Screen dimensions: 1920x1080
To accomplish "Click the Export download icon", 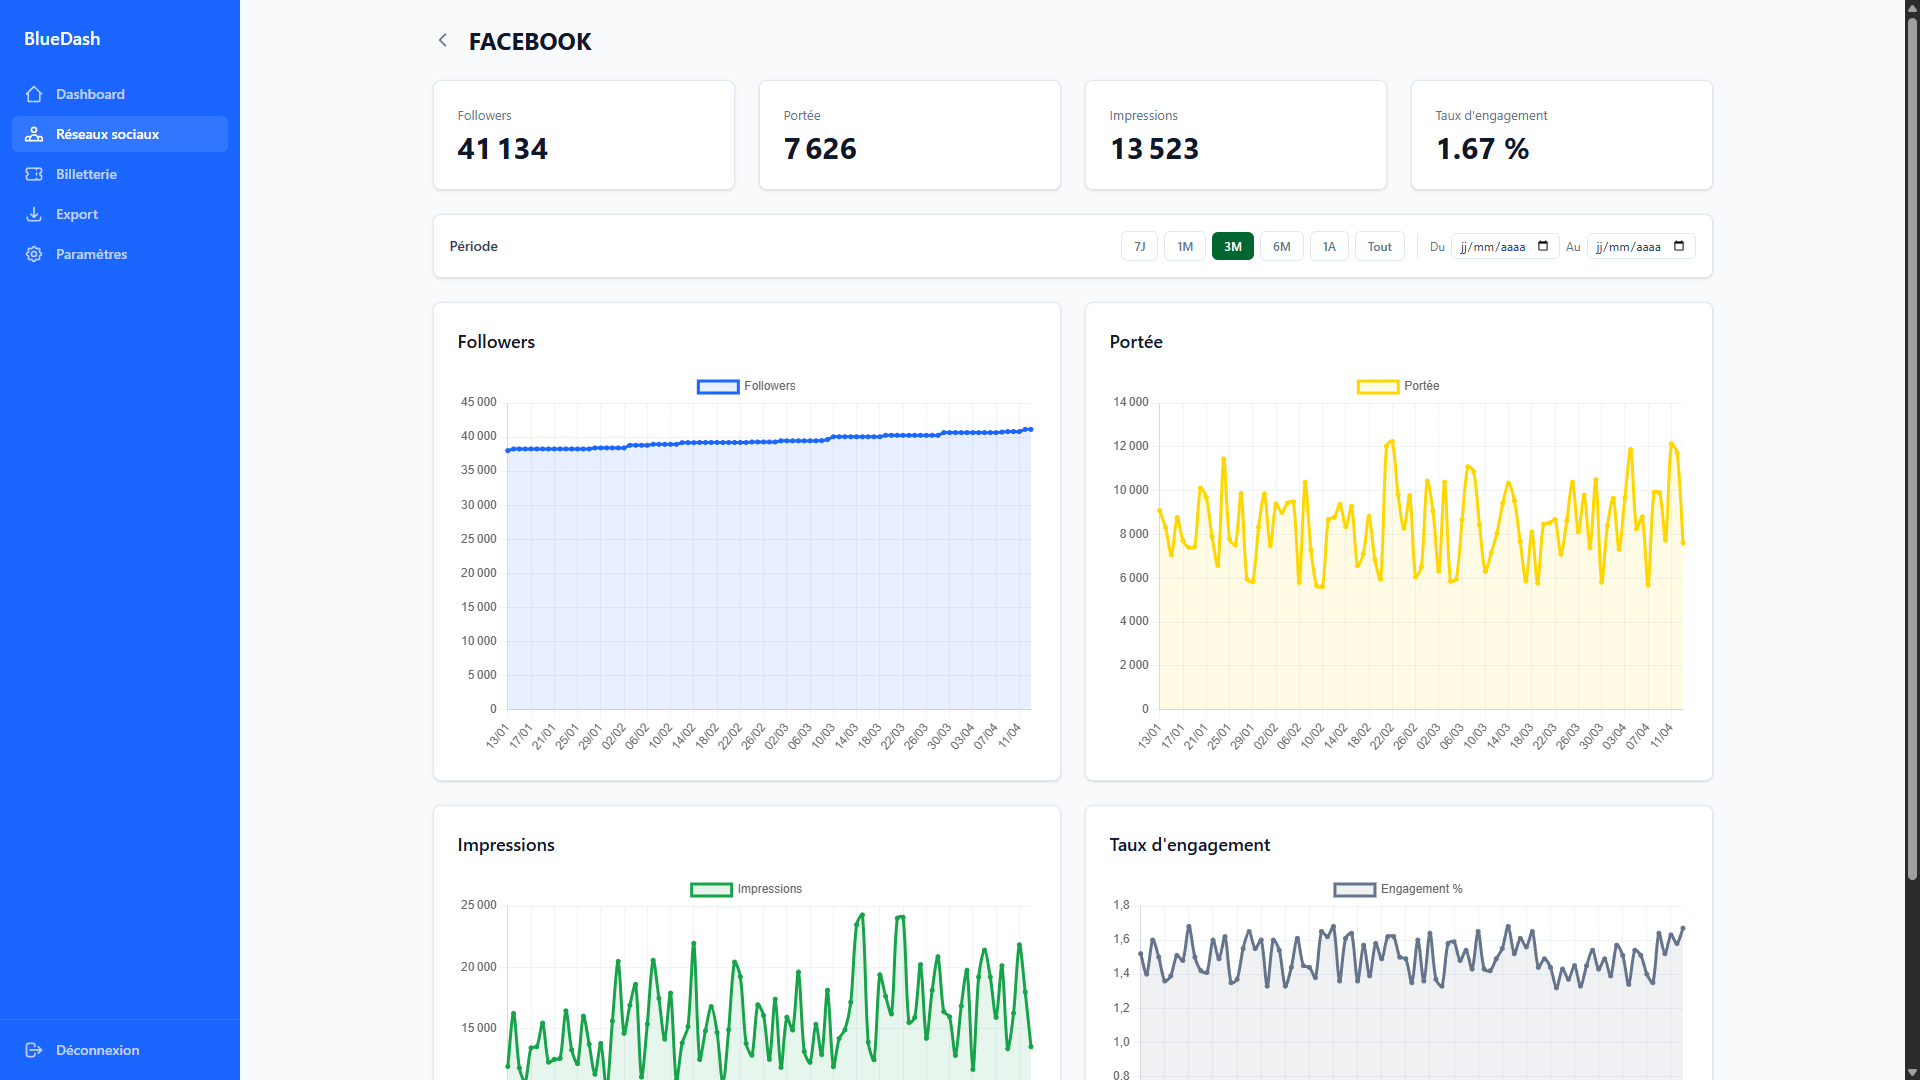I will (34, 214).
